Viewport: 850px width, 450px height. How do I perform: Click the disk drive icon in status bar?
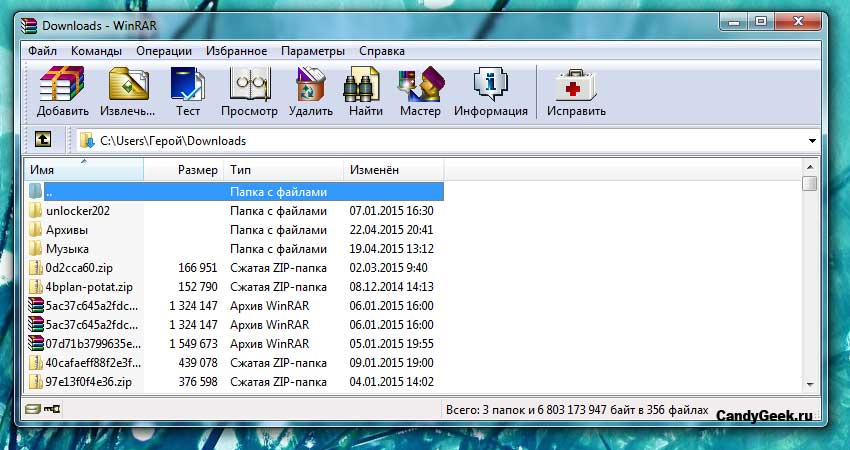click(33, 409)
